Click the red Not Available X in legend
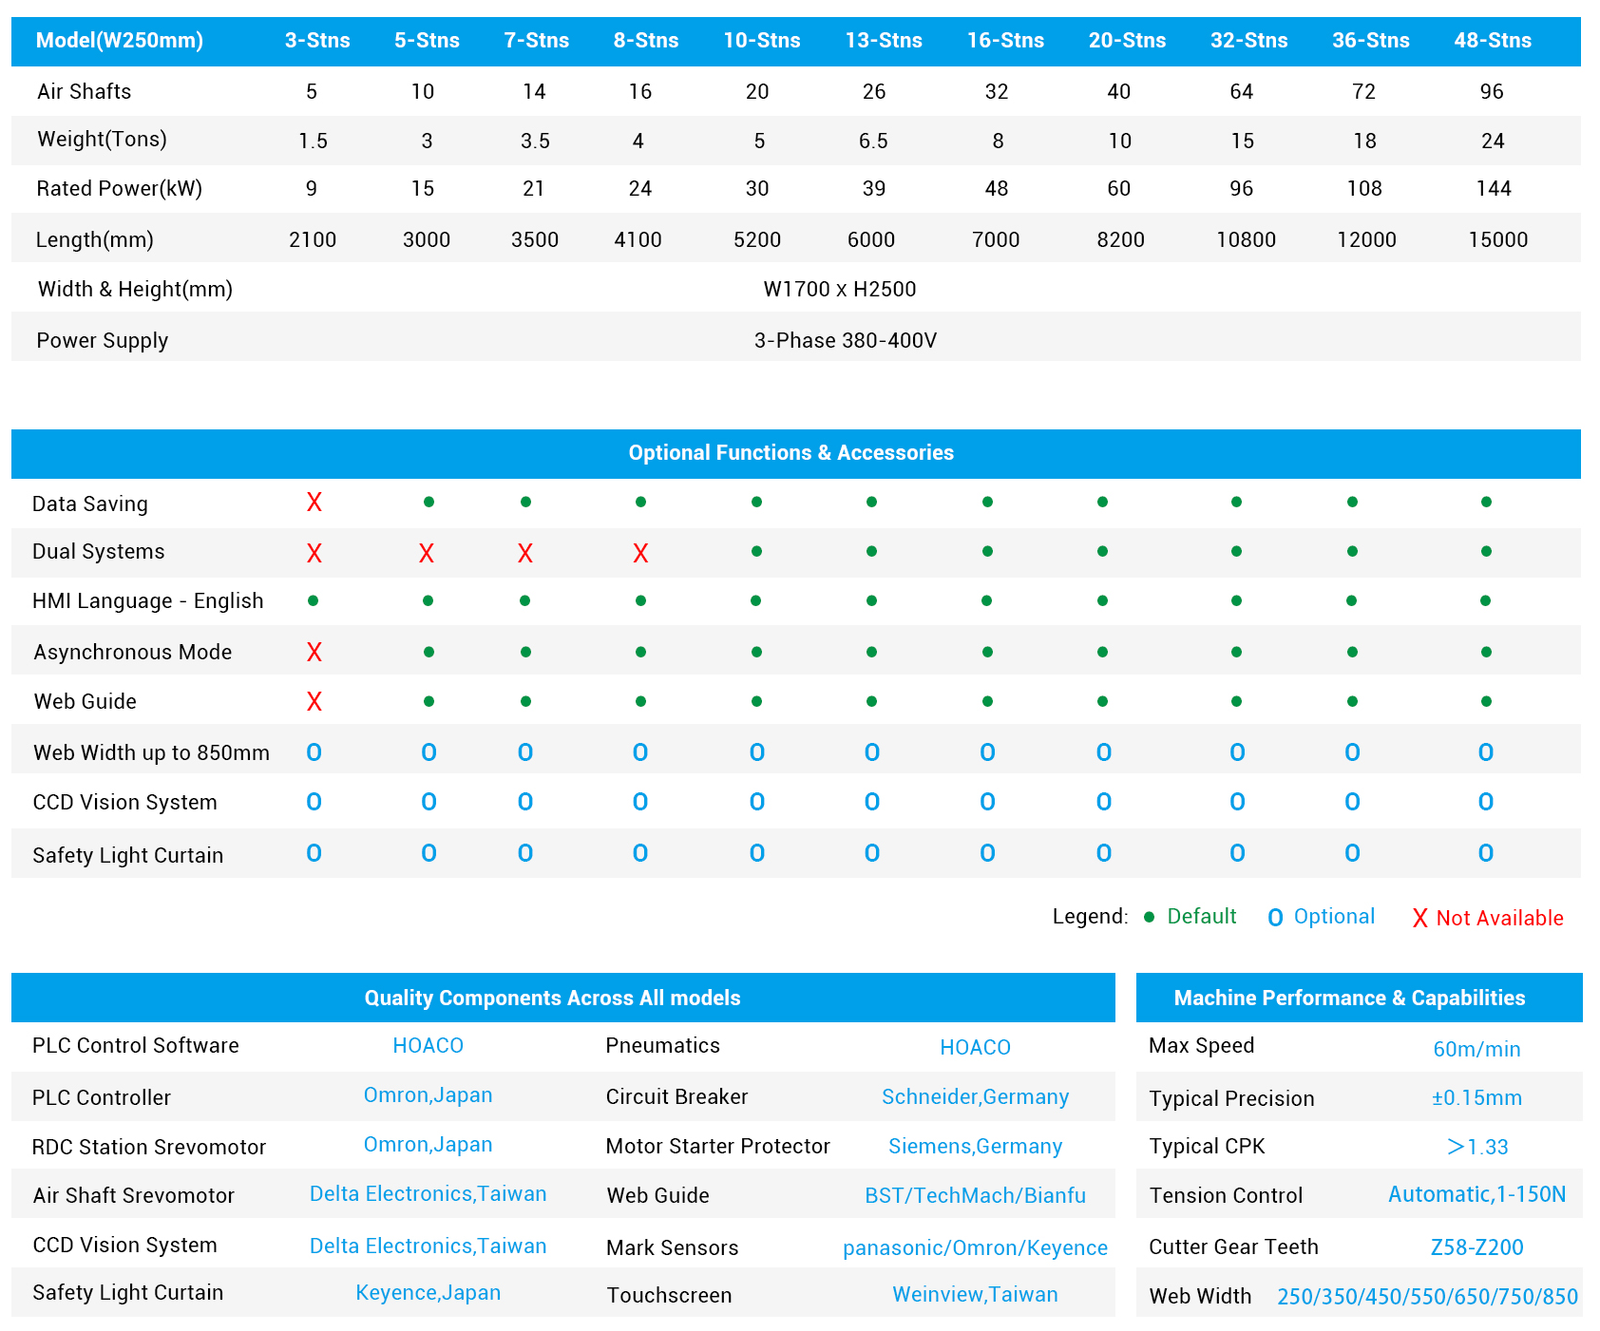The image size is (1600, 1331). coord(1419,918)
